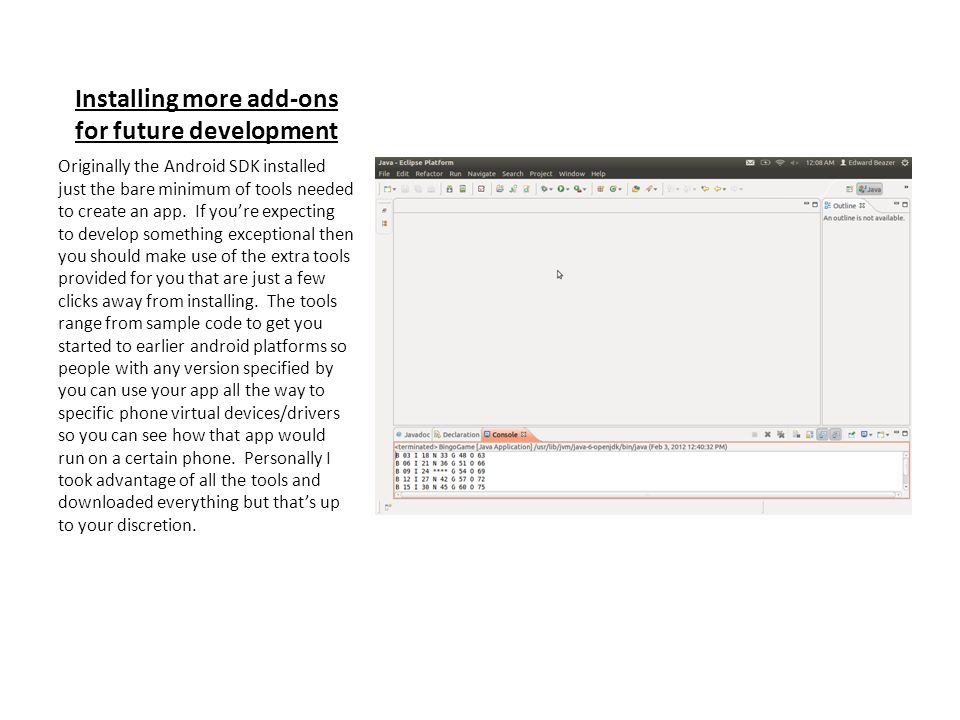Open the Edward Beazer user menu

[x=868, y=163]
